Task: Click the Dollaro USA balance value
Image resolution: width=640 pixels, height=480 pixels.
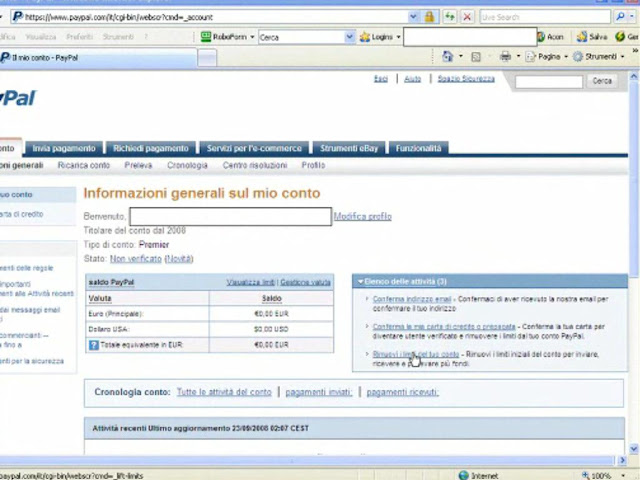Action: (271, 329)
